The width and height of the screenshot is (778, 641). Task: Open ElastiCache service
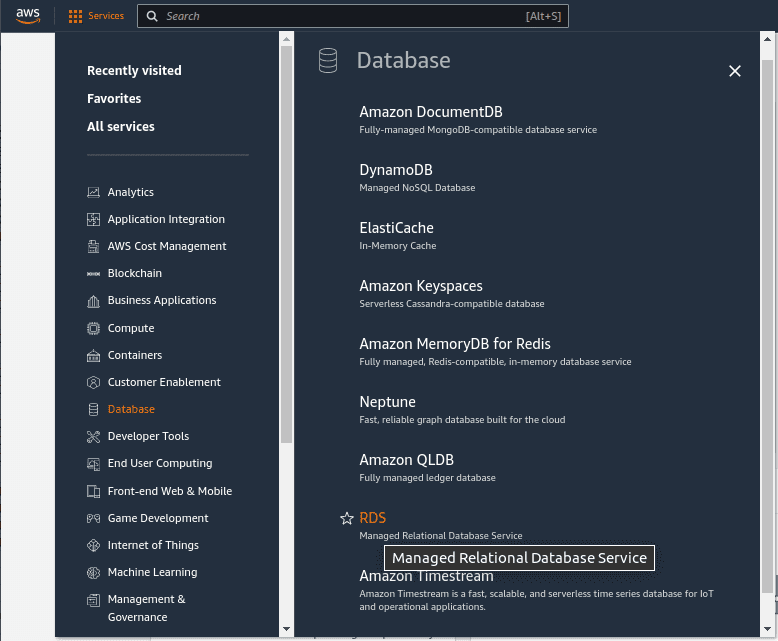(396, 228)
